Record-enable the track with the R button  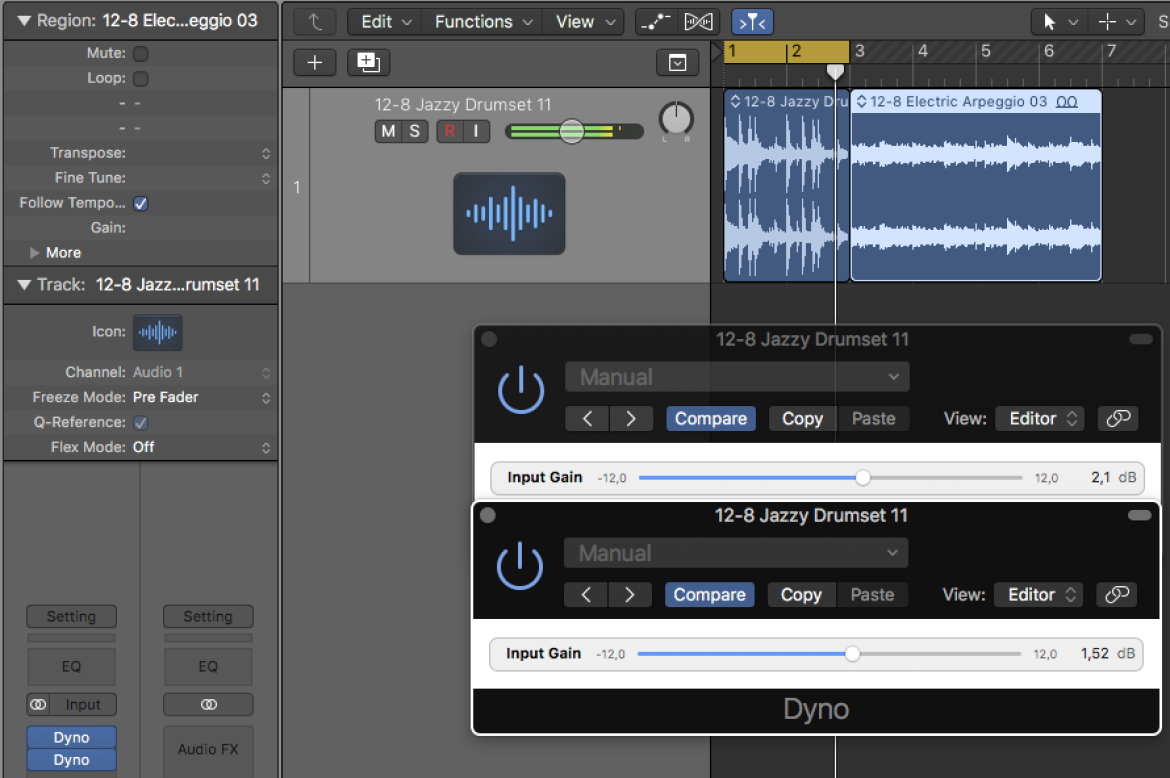[450, 131]
